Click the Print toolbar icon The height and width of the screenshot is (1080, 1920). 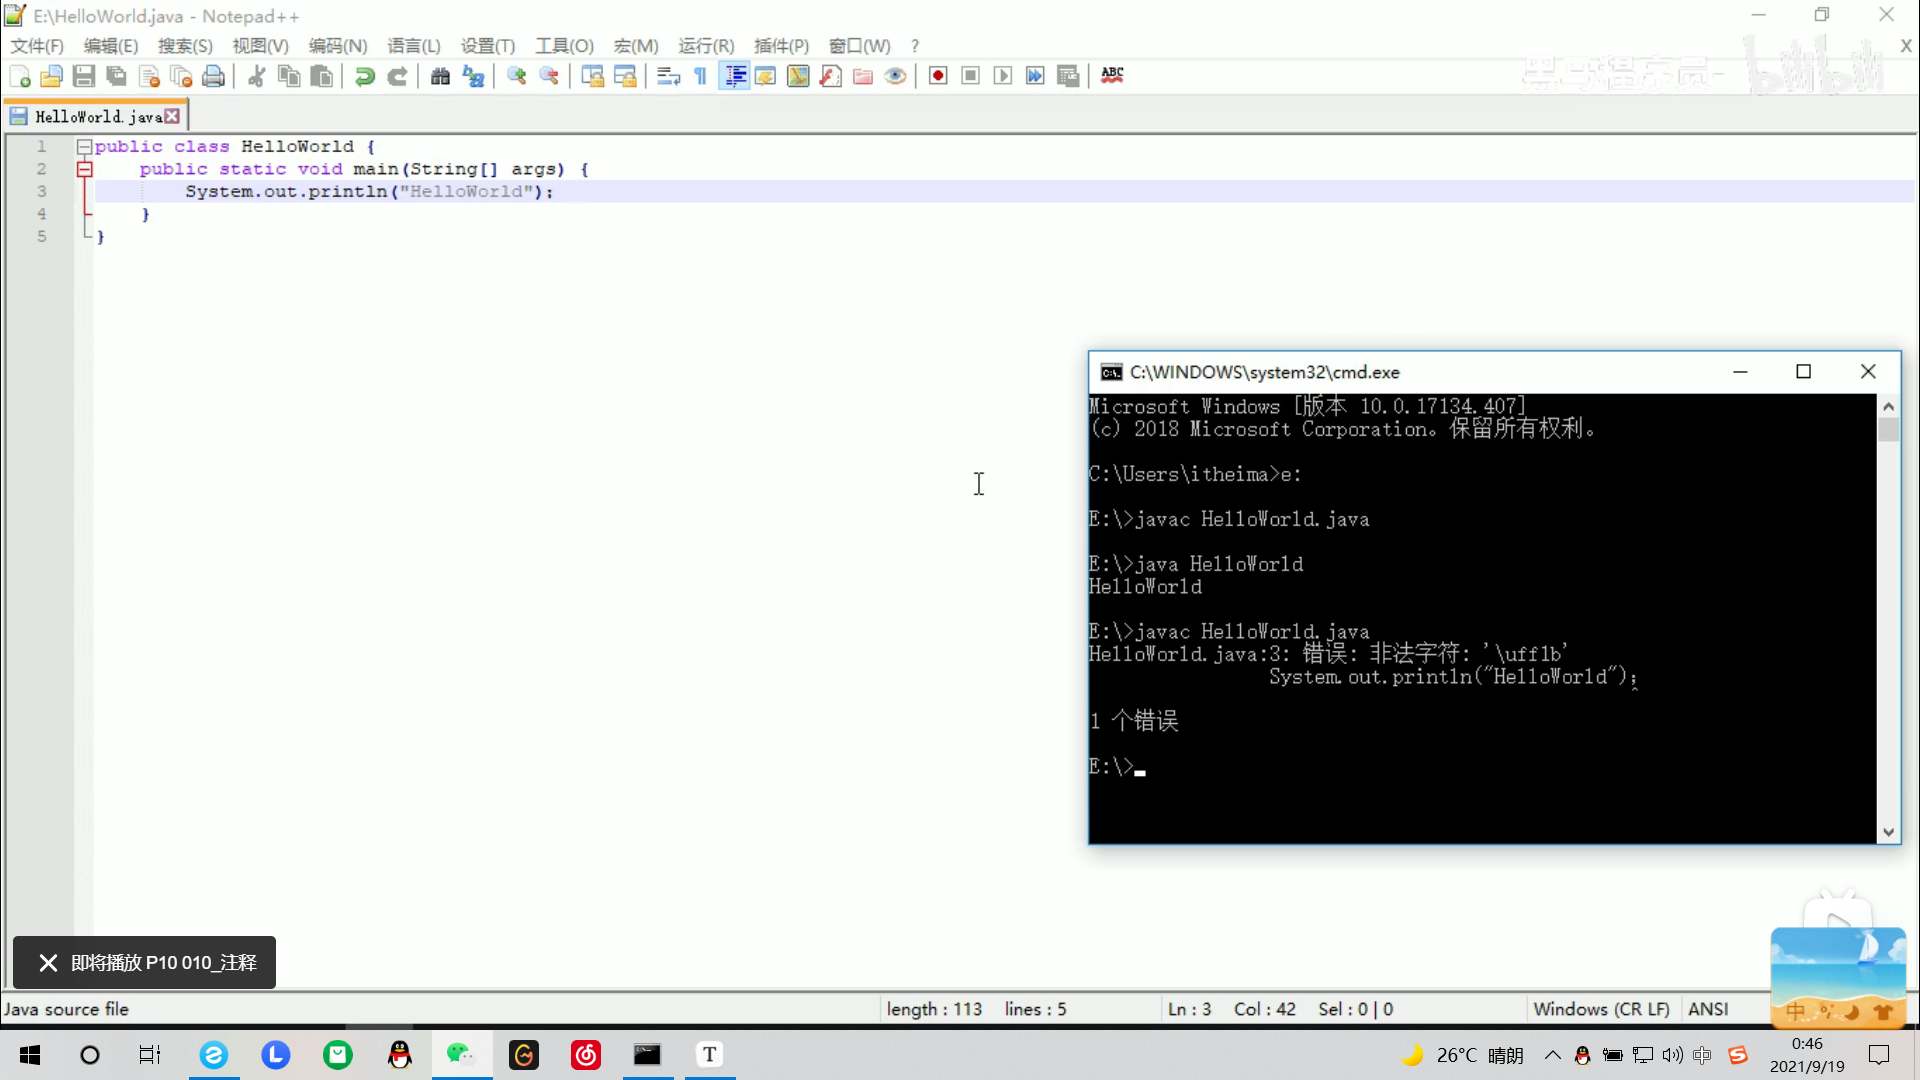213,76
